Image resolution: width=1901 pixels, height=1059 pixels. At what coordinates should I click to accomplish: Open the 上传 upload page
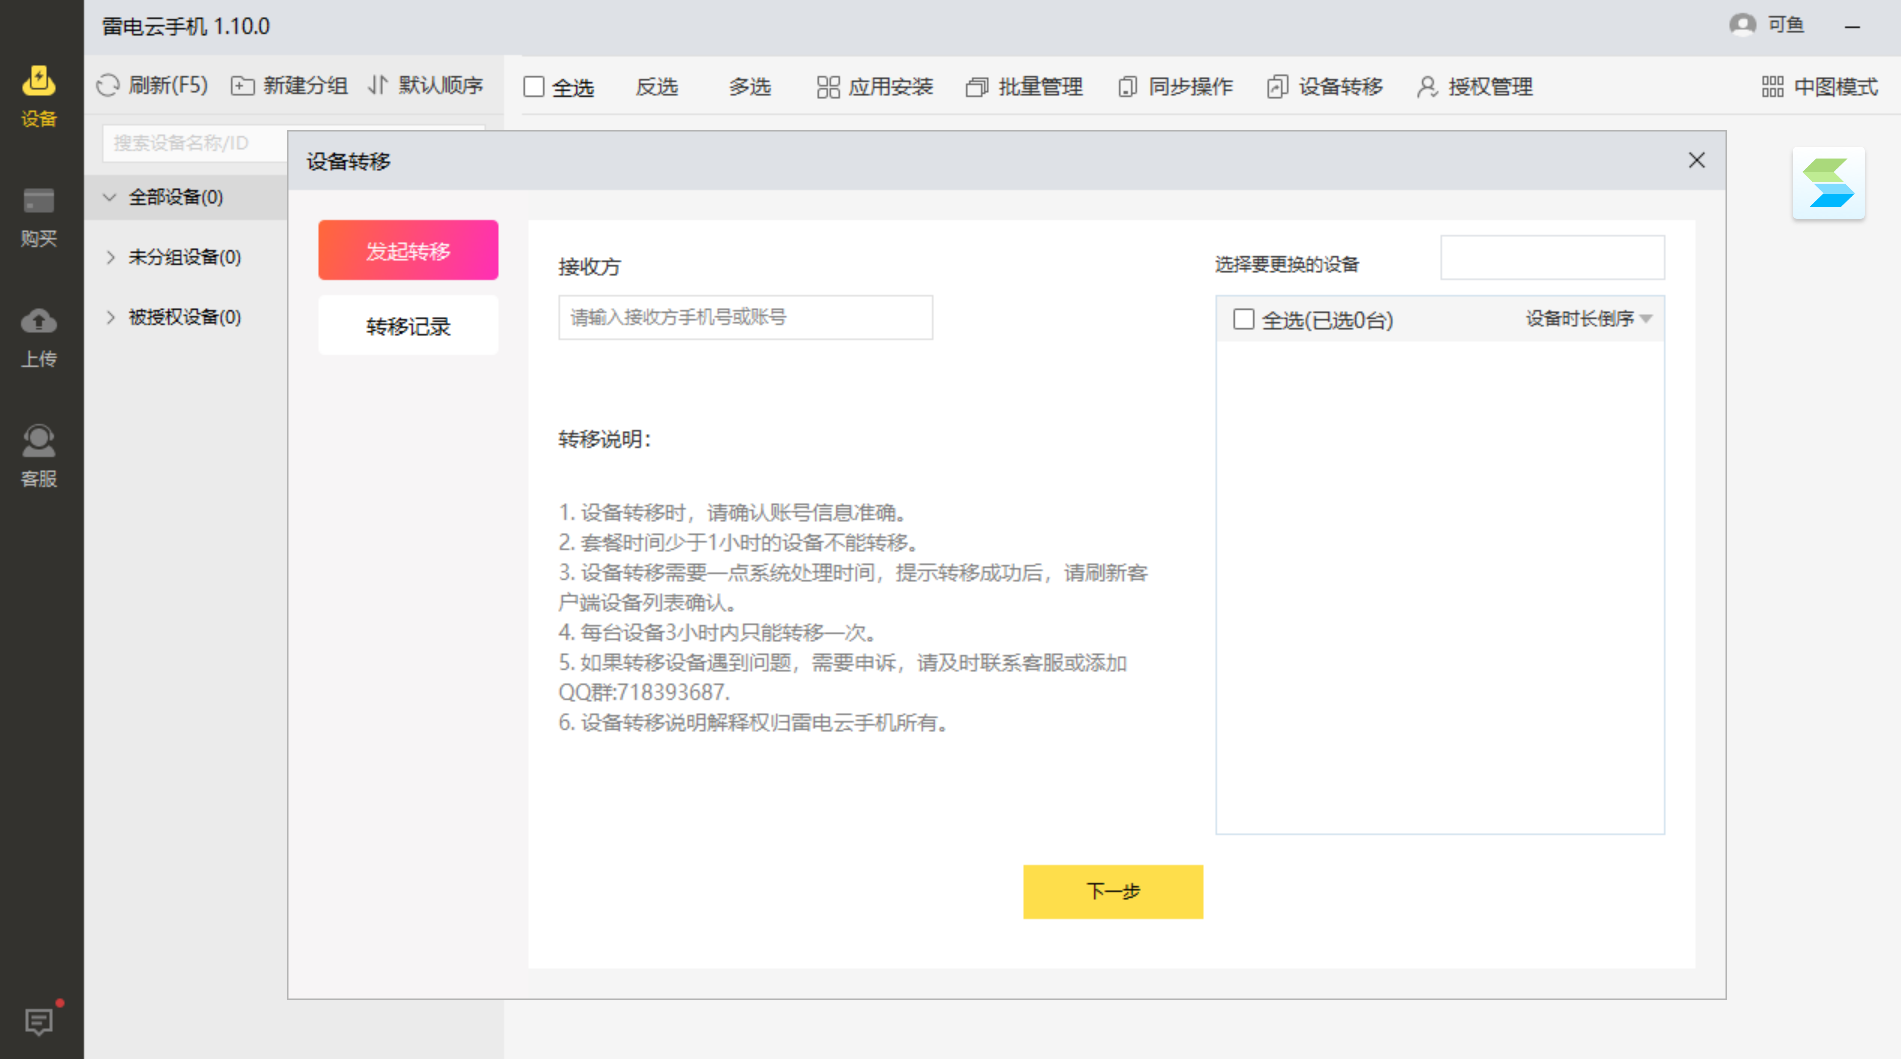click(x=39, y=336)
